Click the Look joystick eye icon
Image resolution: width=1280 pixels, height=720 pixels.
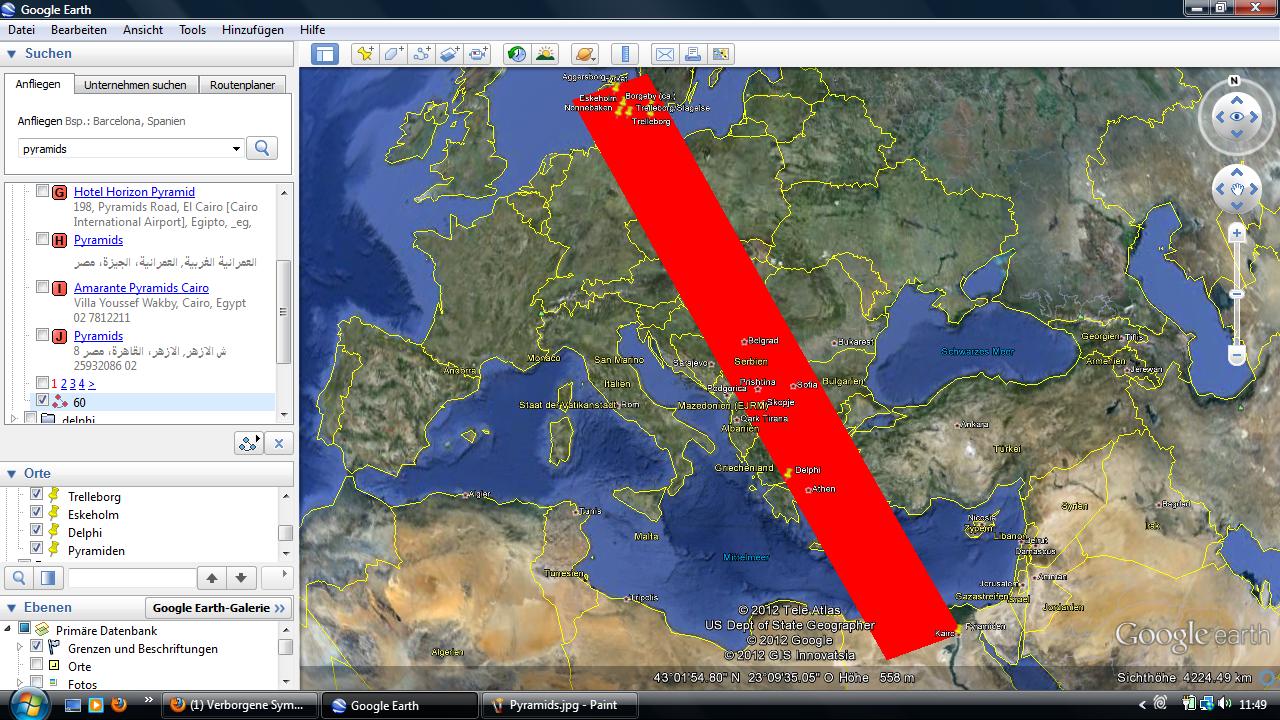click(1237, 117)
